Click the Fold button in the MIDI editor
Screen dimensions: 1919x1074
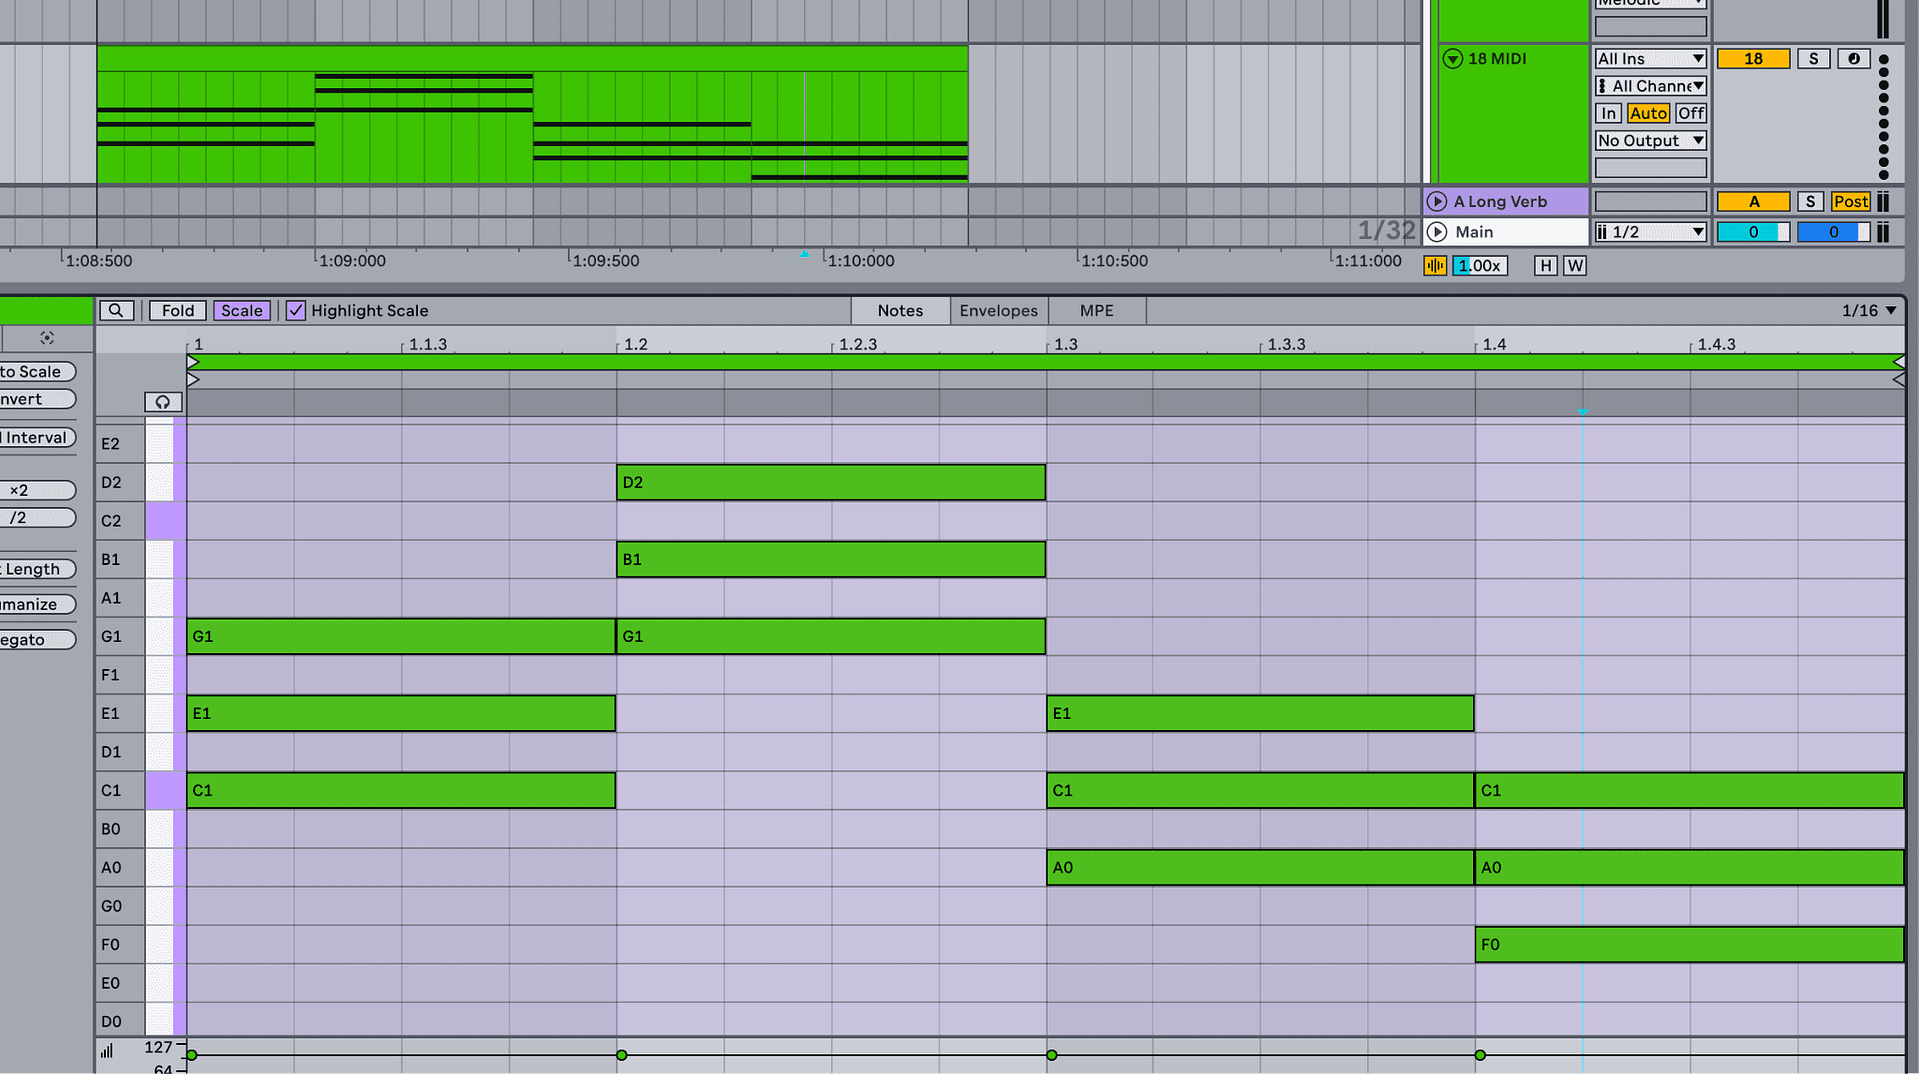pyautogui.click(x=177, y=310)
